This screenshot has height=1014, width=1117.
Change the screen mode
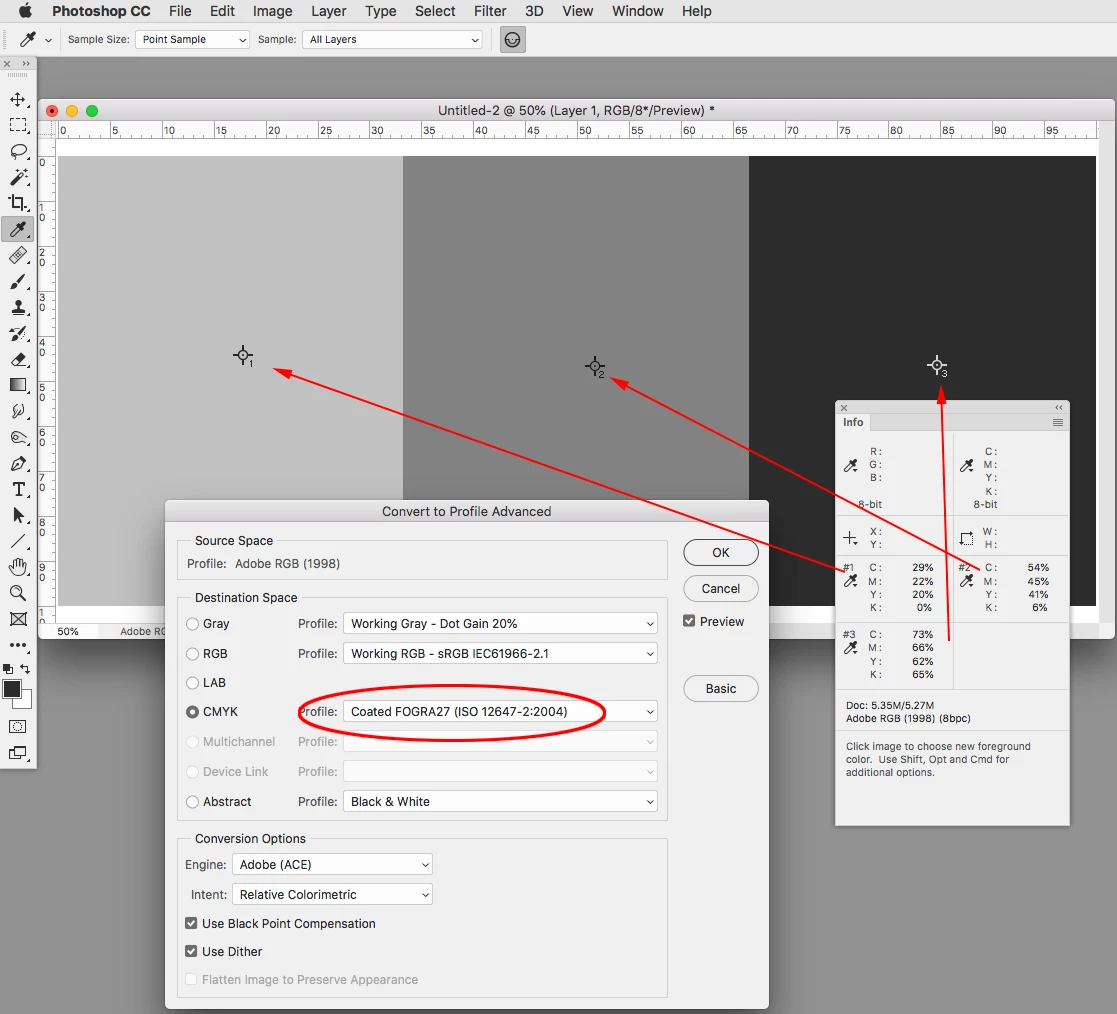[x=18, y=753]
